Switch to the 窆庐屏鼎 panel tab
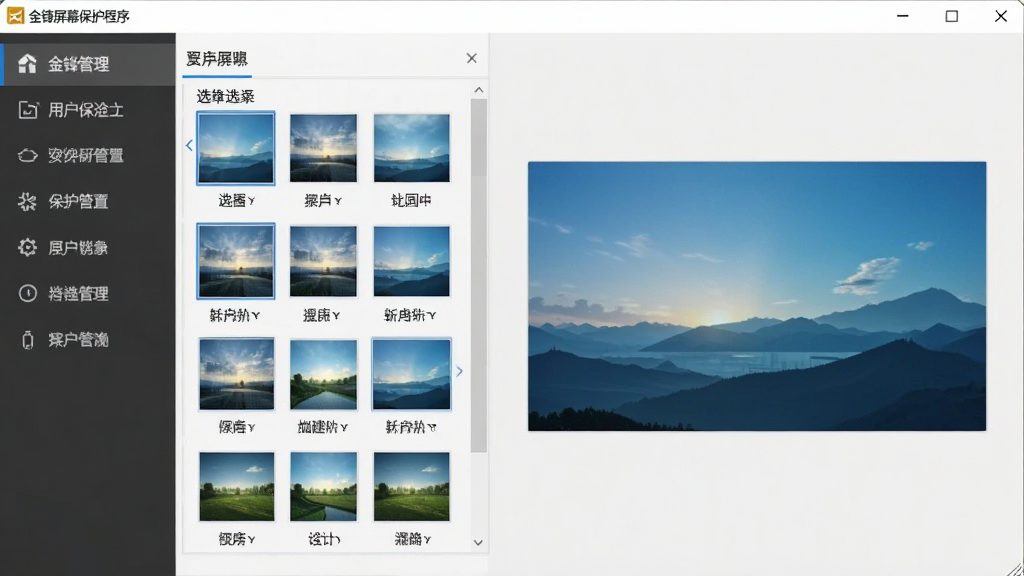The height and width of the screenshot is (576, 1024). pos(217,59)
